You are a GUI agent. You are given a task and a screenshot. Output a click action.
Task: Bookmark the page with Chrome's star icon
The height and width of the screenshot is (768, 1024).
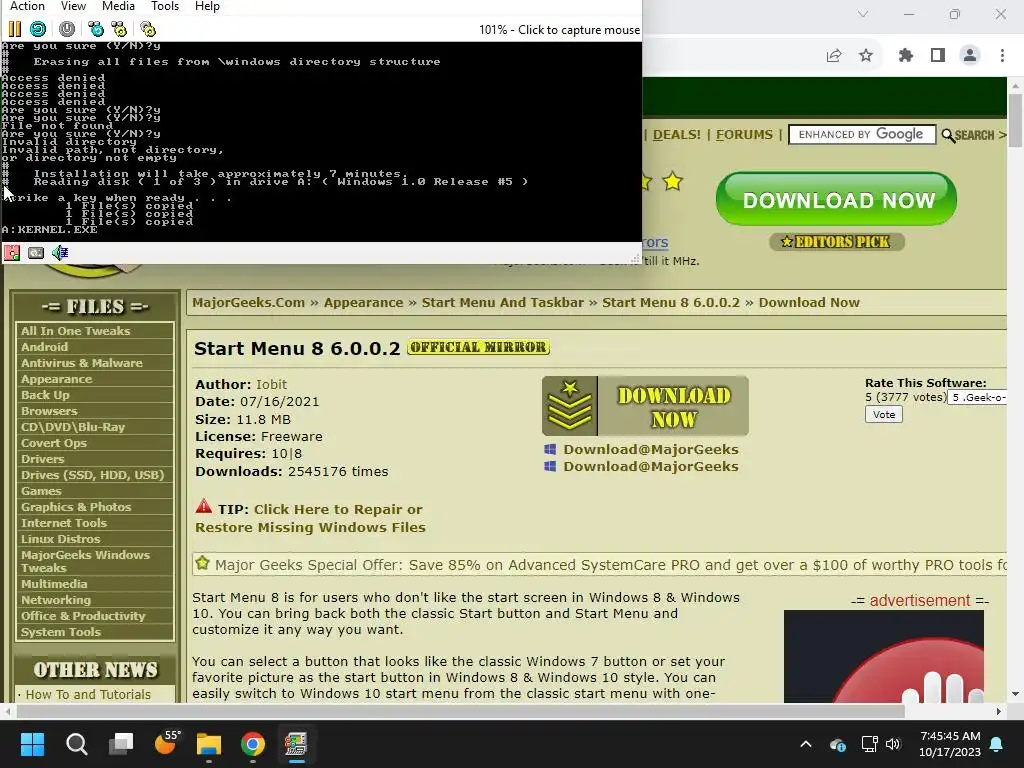pos(866,56)
